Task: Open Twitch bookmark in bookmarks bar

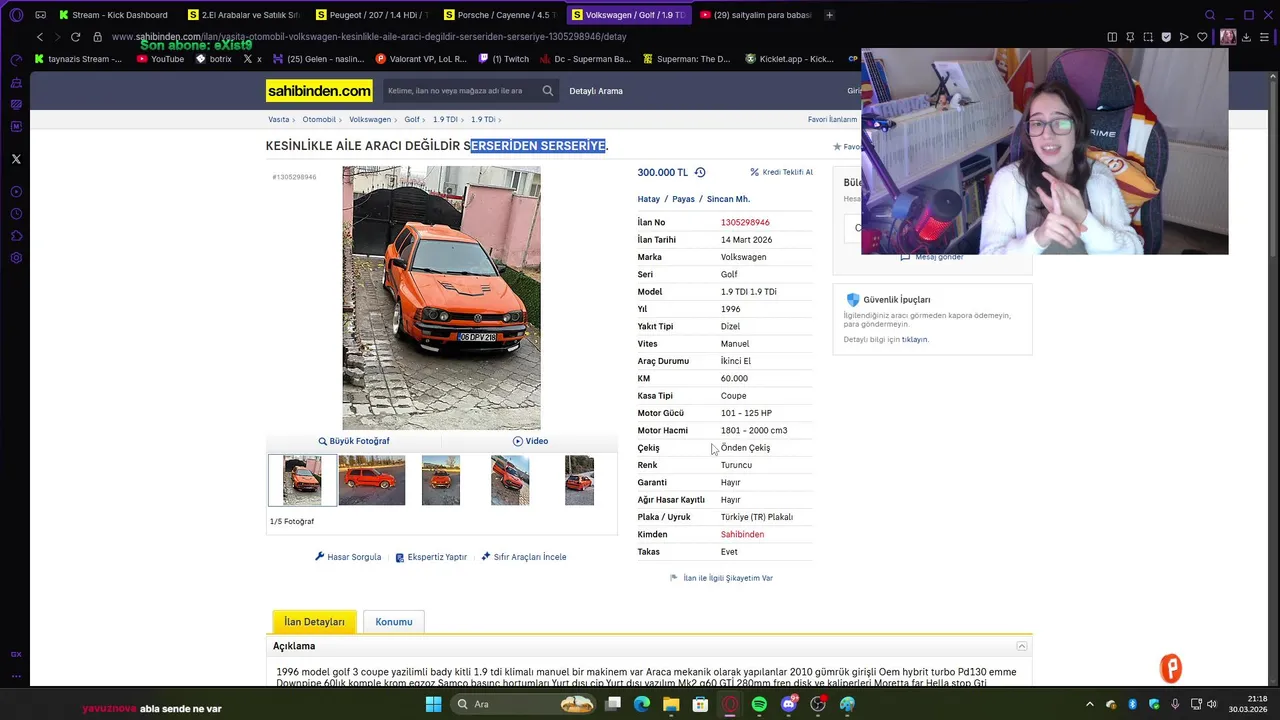Action: (x=504, y=59)
